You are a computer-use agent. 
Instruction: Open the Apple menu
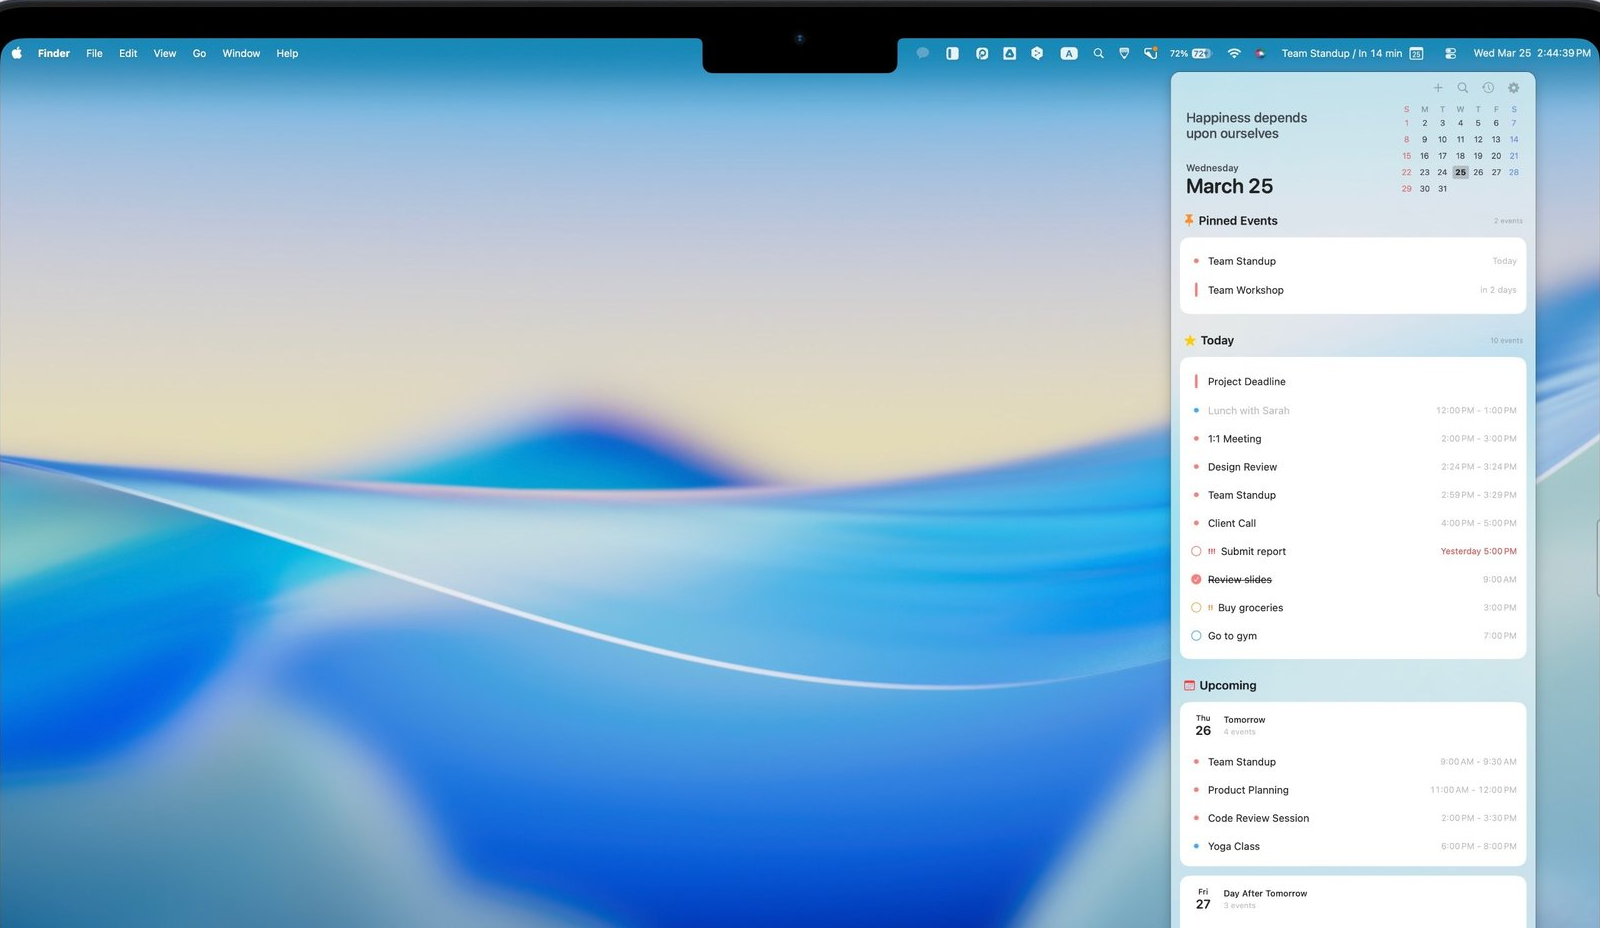pos(16,53)
